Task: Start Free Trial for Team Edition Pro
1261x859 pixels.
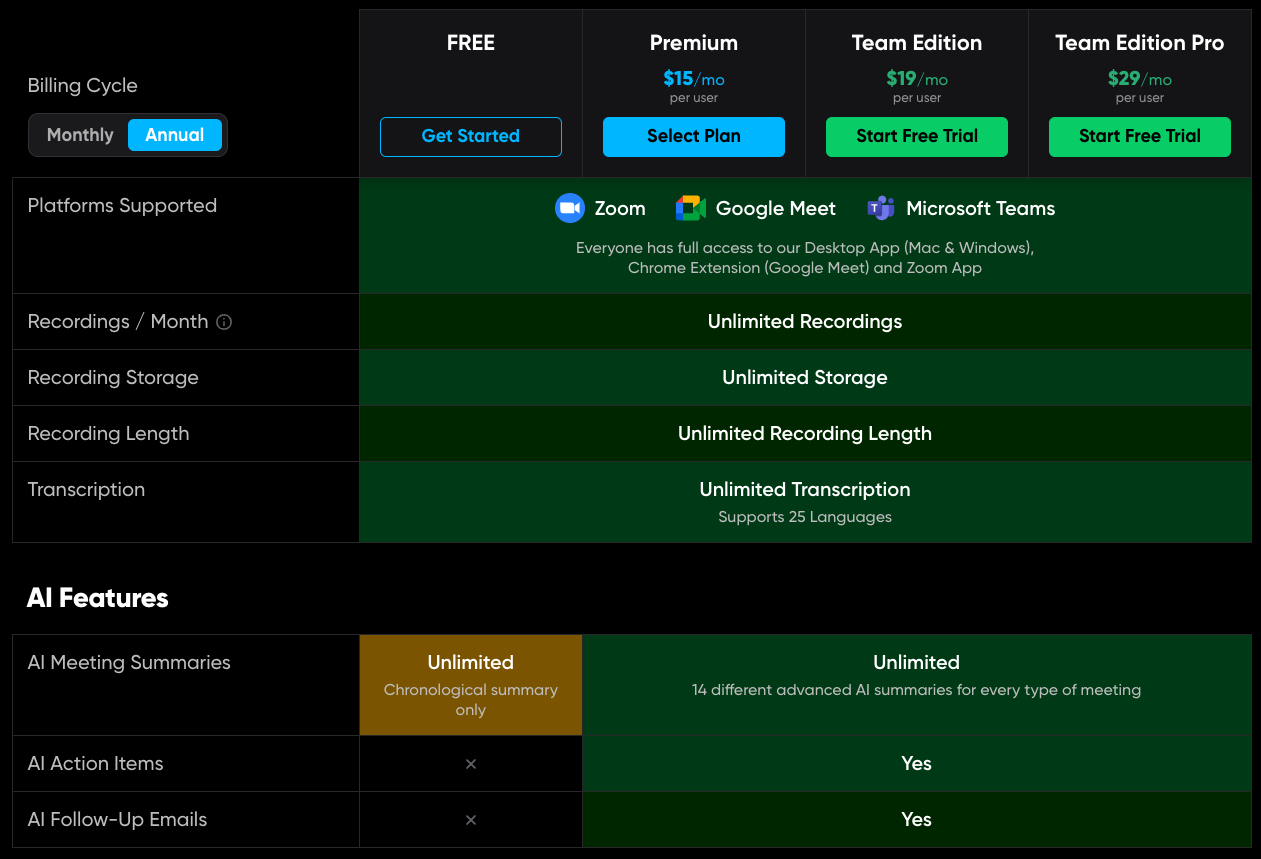Action: click(1139, 137)
